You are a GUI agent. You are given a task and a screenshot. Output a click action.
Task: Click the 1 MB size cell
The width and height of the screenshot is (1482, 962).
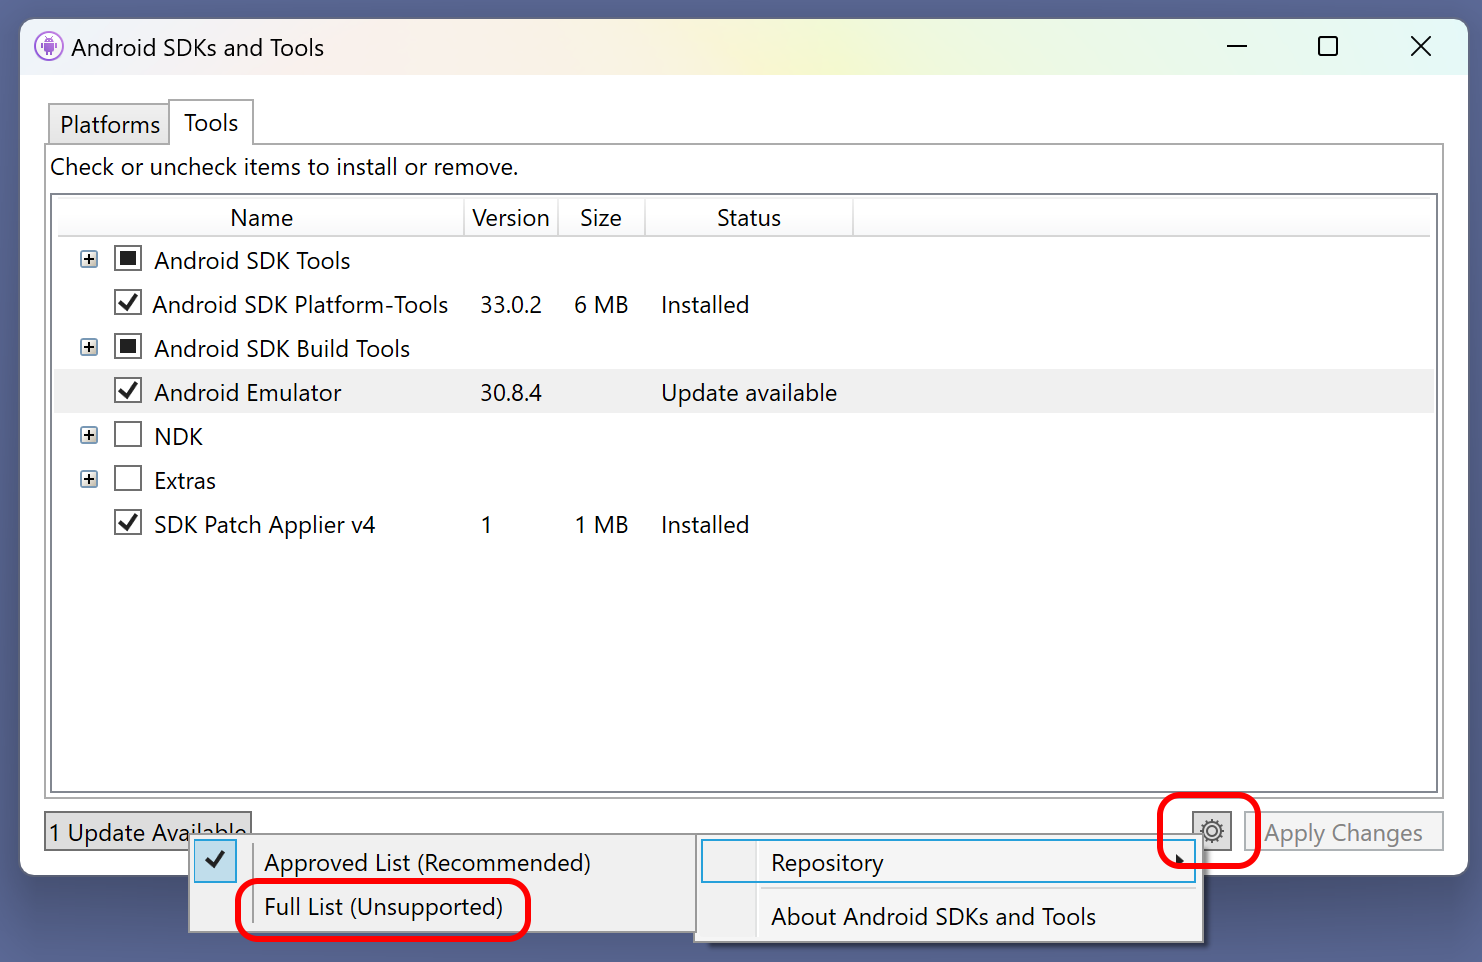[x=601, y=525]
